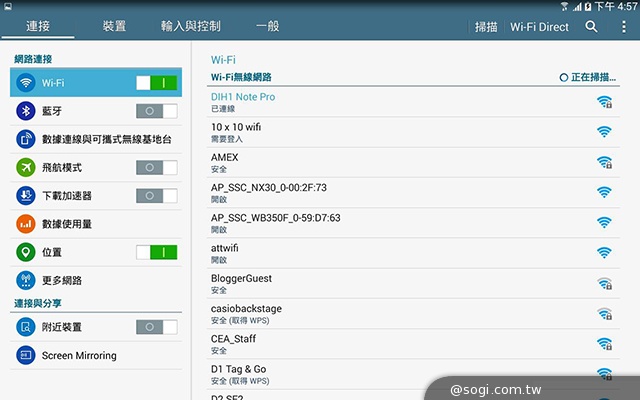Tap BloggerGuest weak signal icon
The width and height of the screenshot is (640, 400).
pos(604,283)
